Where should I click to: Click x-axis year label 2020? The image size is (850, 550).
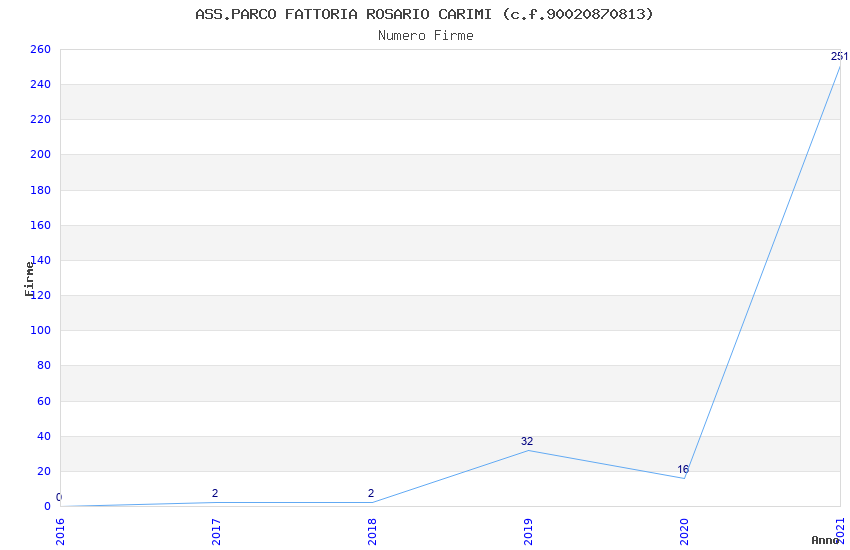click(685, 532)
